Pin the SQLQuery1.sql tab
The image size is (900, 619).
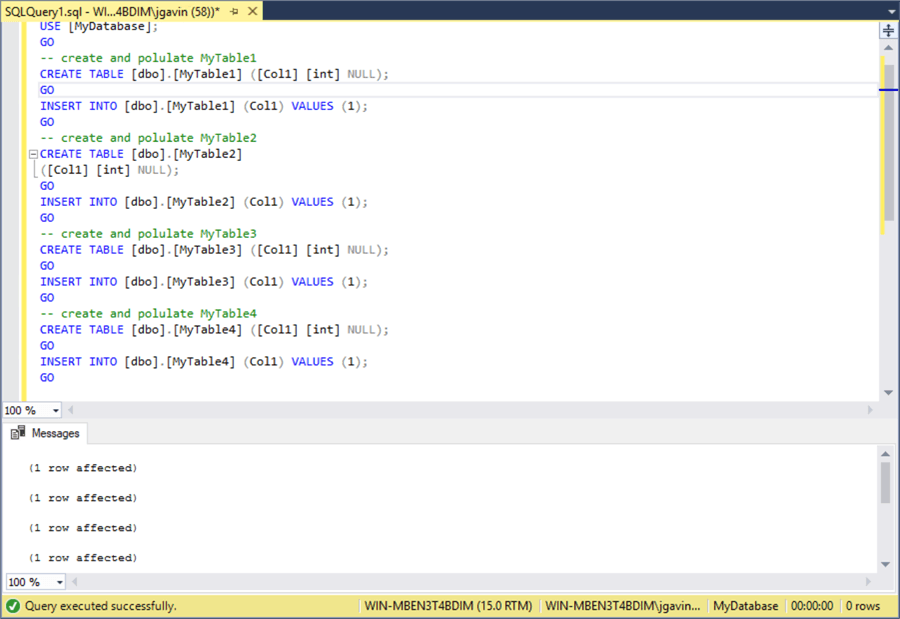234,11
